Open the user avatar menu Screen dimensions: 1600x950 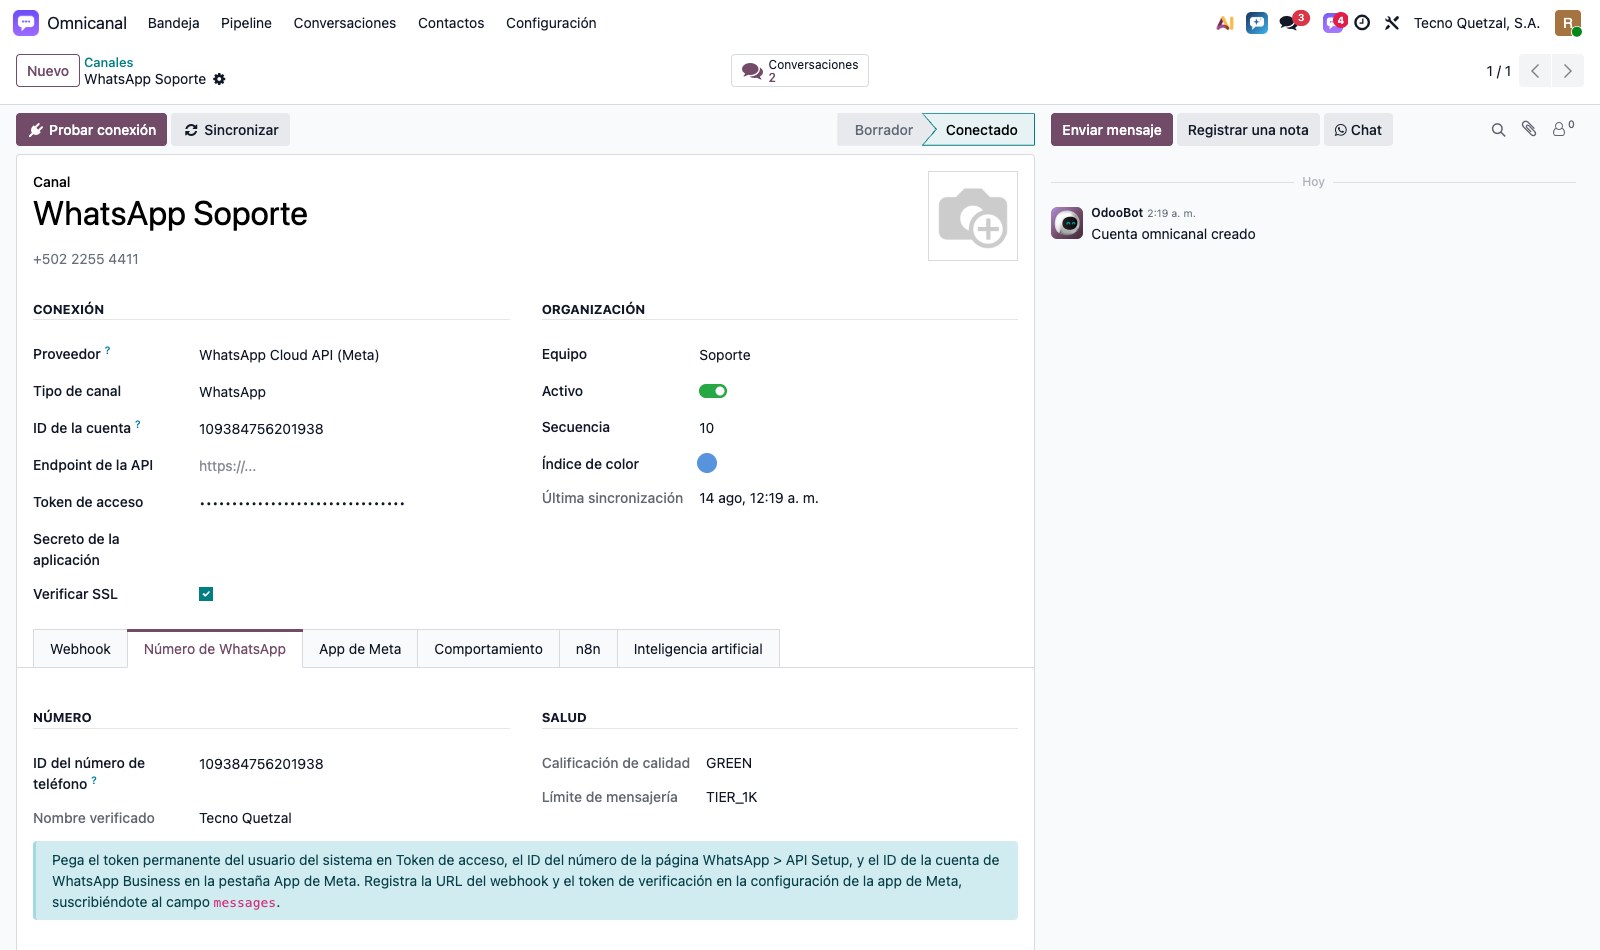coord(1568,23)
